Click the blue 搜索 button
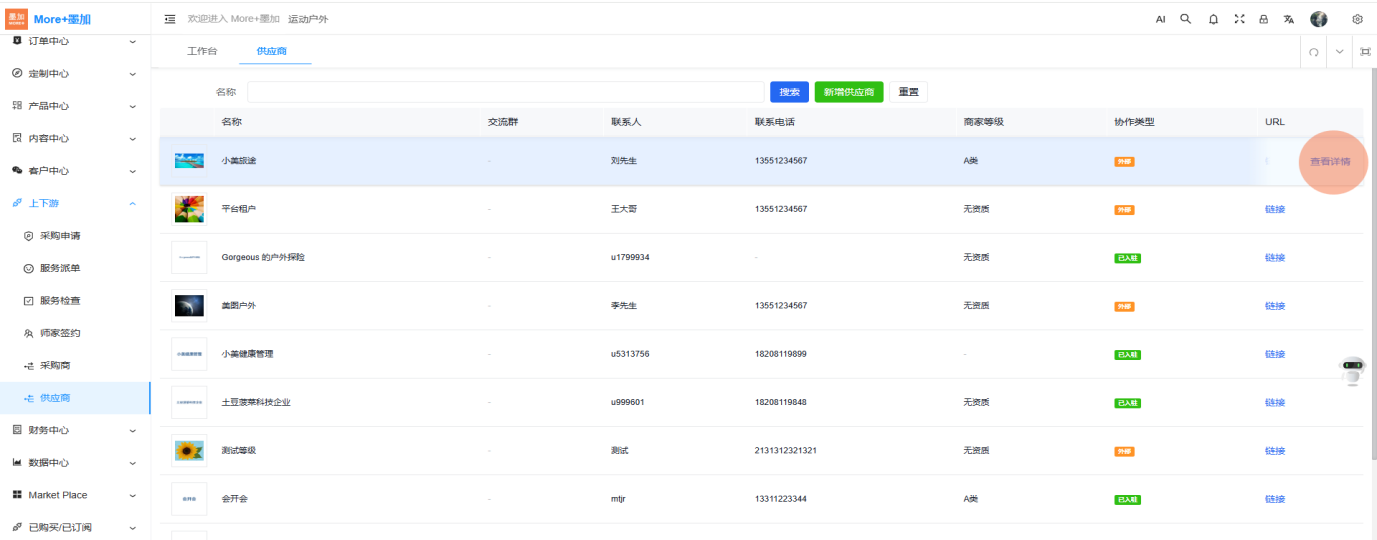 pyautogui.click(x=789, y=92)
